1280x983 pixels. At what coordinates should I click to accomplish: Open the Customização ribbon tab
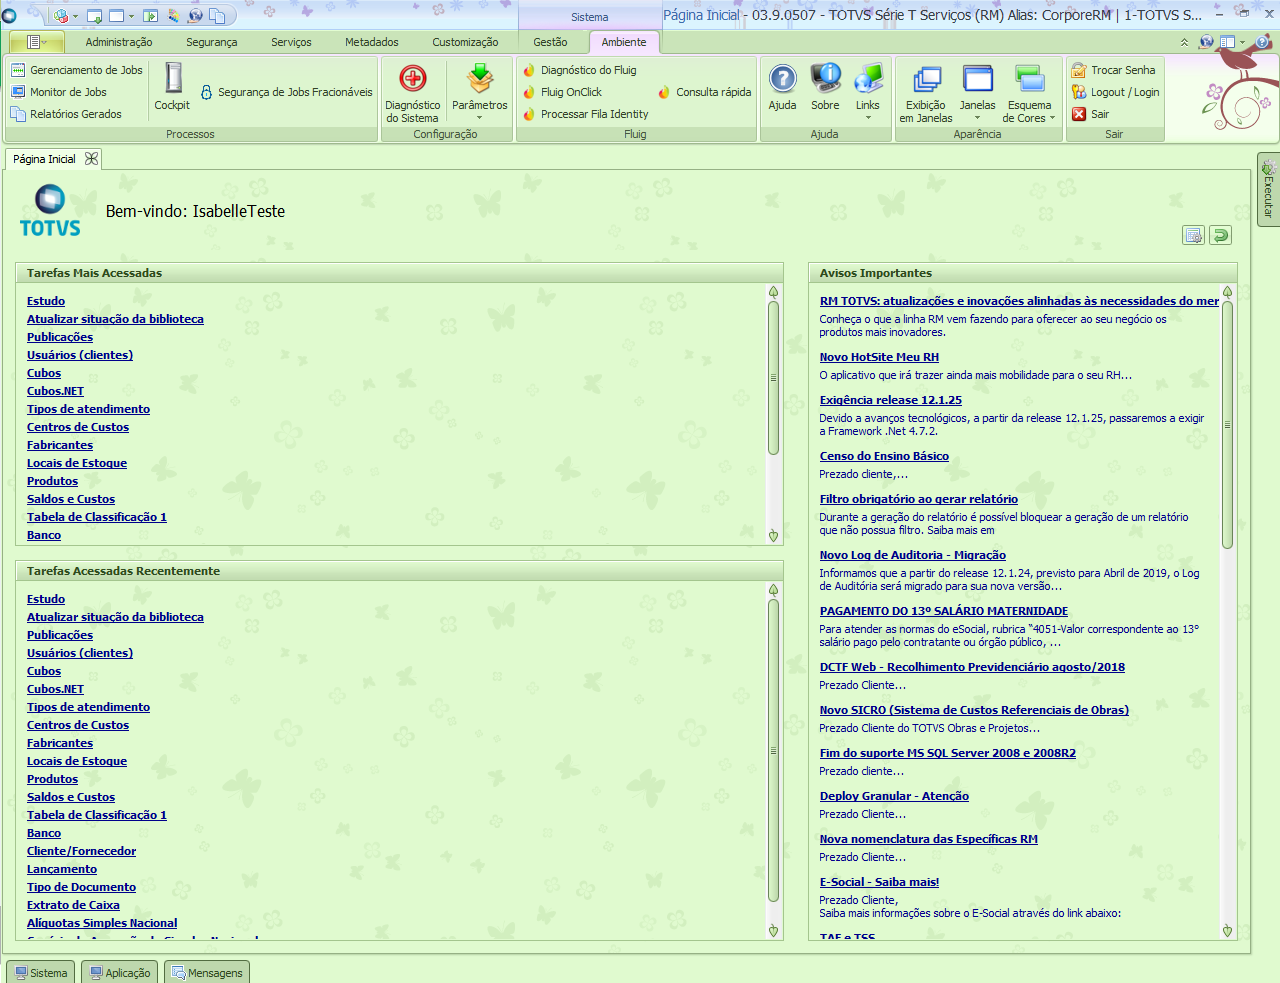point(465,42)
